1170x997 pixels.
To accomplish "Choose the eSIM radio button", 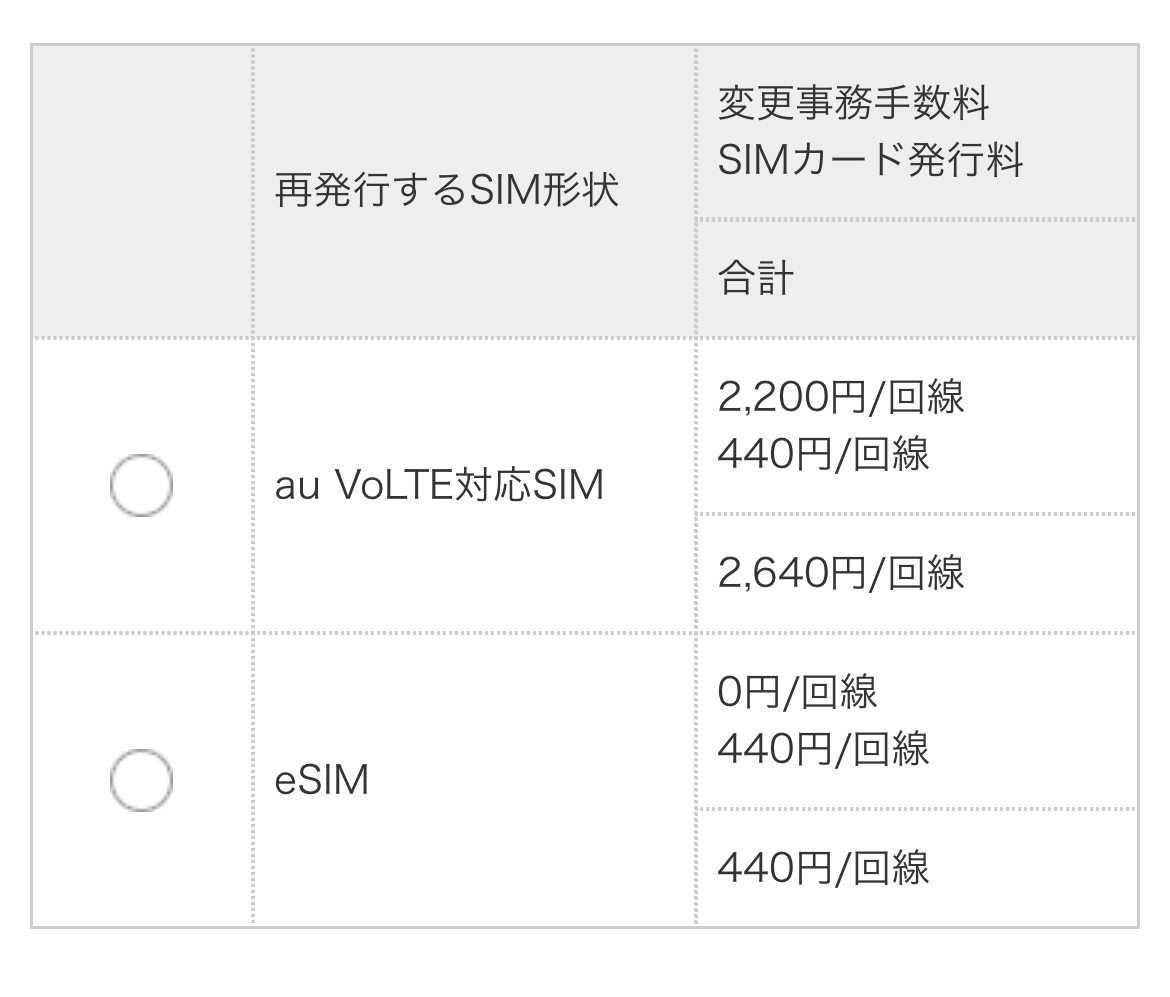I will (141, 780).
